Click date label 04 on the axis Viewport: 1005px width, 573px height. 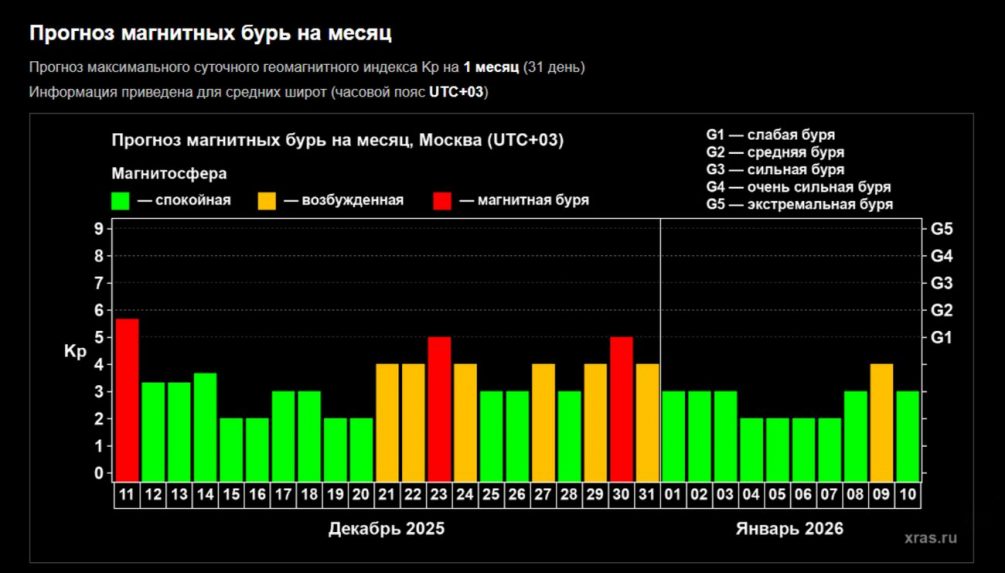[751, 495]
